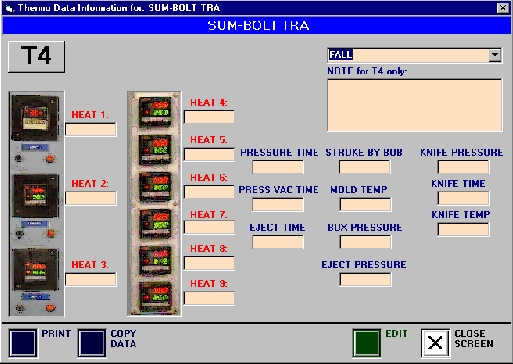Click the NOTE for T4 only text area
The height and width of the screenshot is (364, 513).
point(414,105)
